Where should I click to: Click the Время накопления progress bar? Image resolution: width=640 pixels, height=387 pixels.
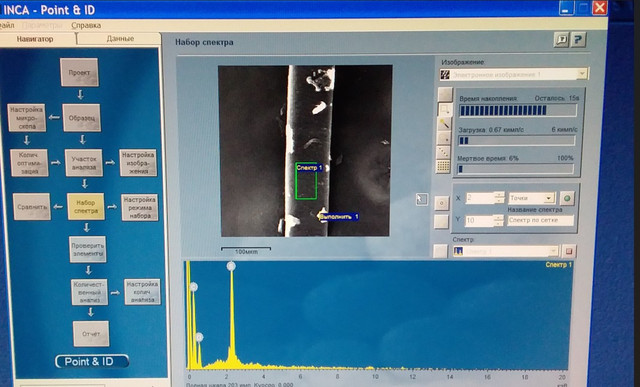click(518, 110)
